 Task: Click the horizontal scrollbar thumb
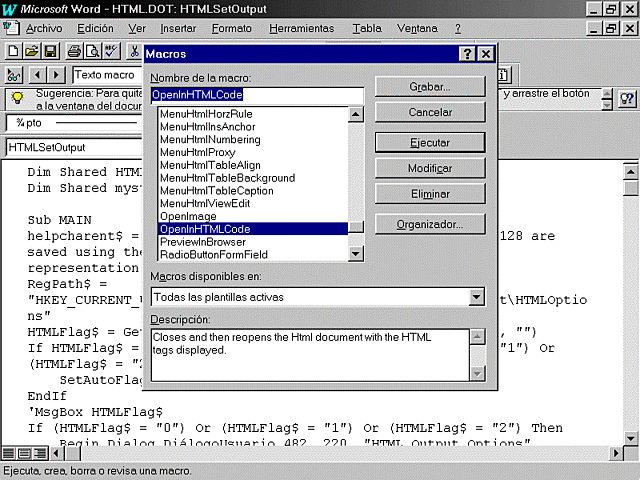click(x=73, y=453)
